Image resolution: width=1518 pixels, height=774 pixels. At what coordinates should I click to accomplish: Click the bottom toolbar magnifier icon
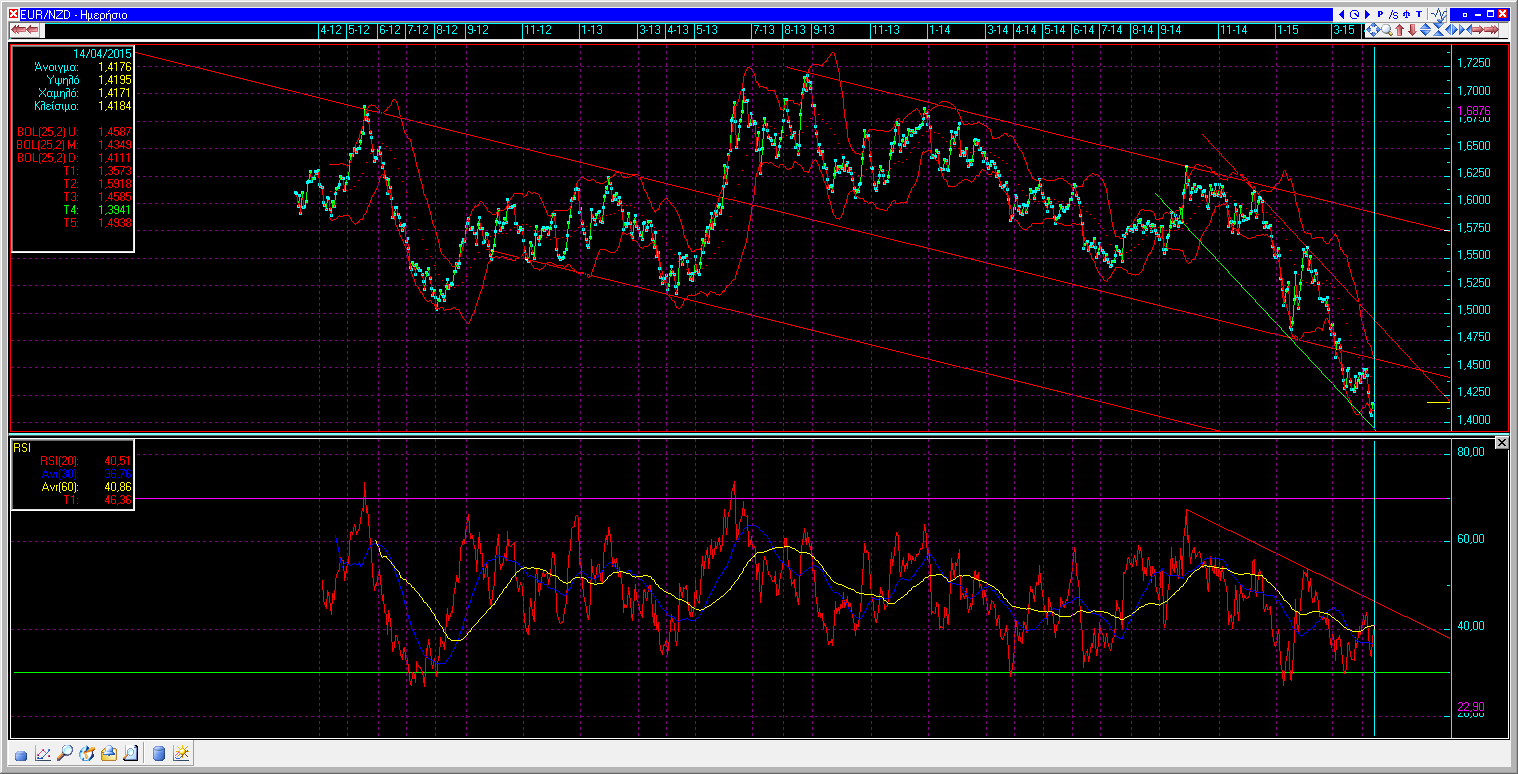tap(65, 753)
